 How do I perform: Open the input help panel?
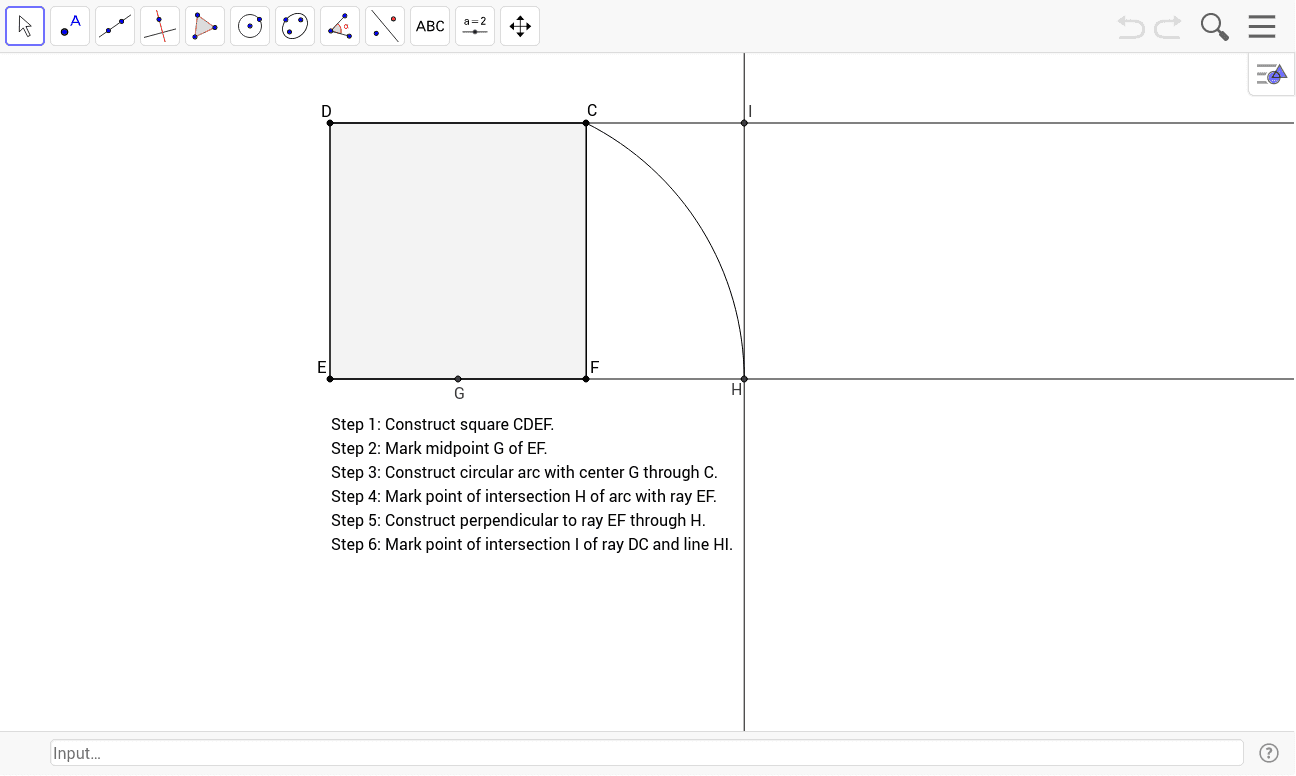coord(1268,752)
